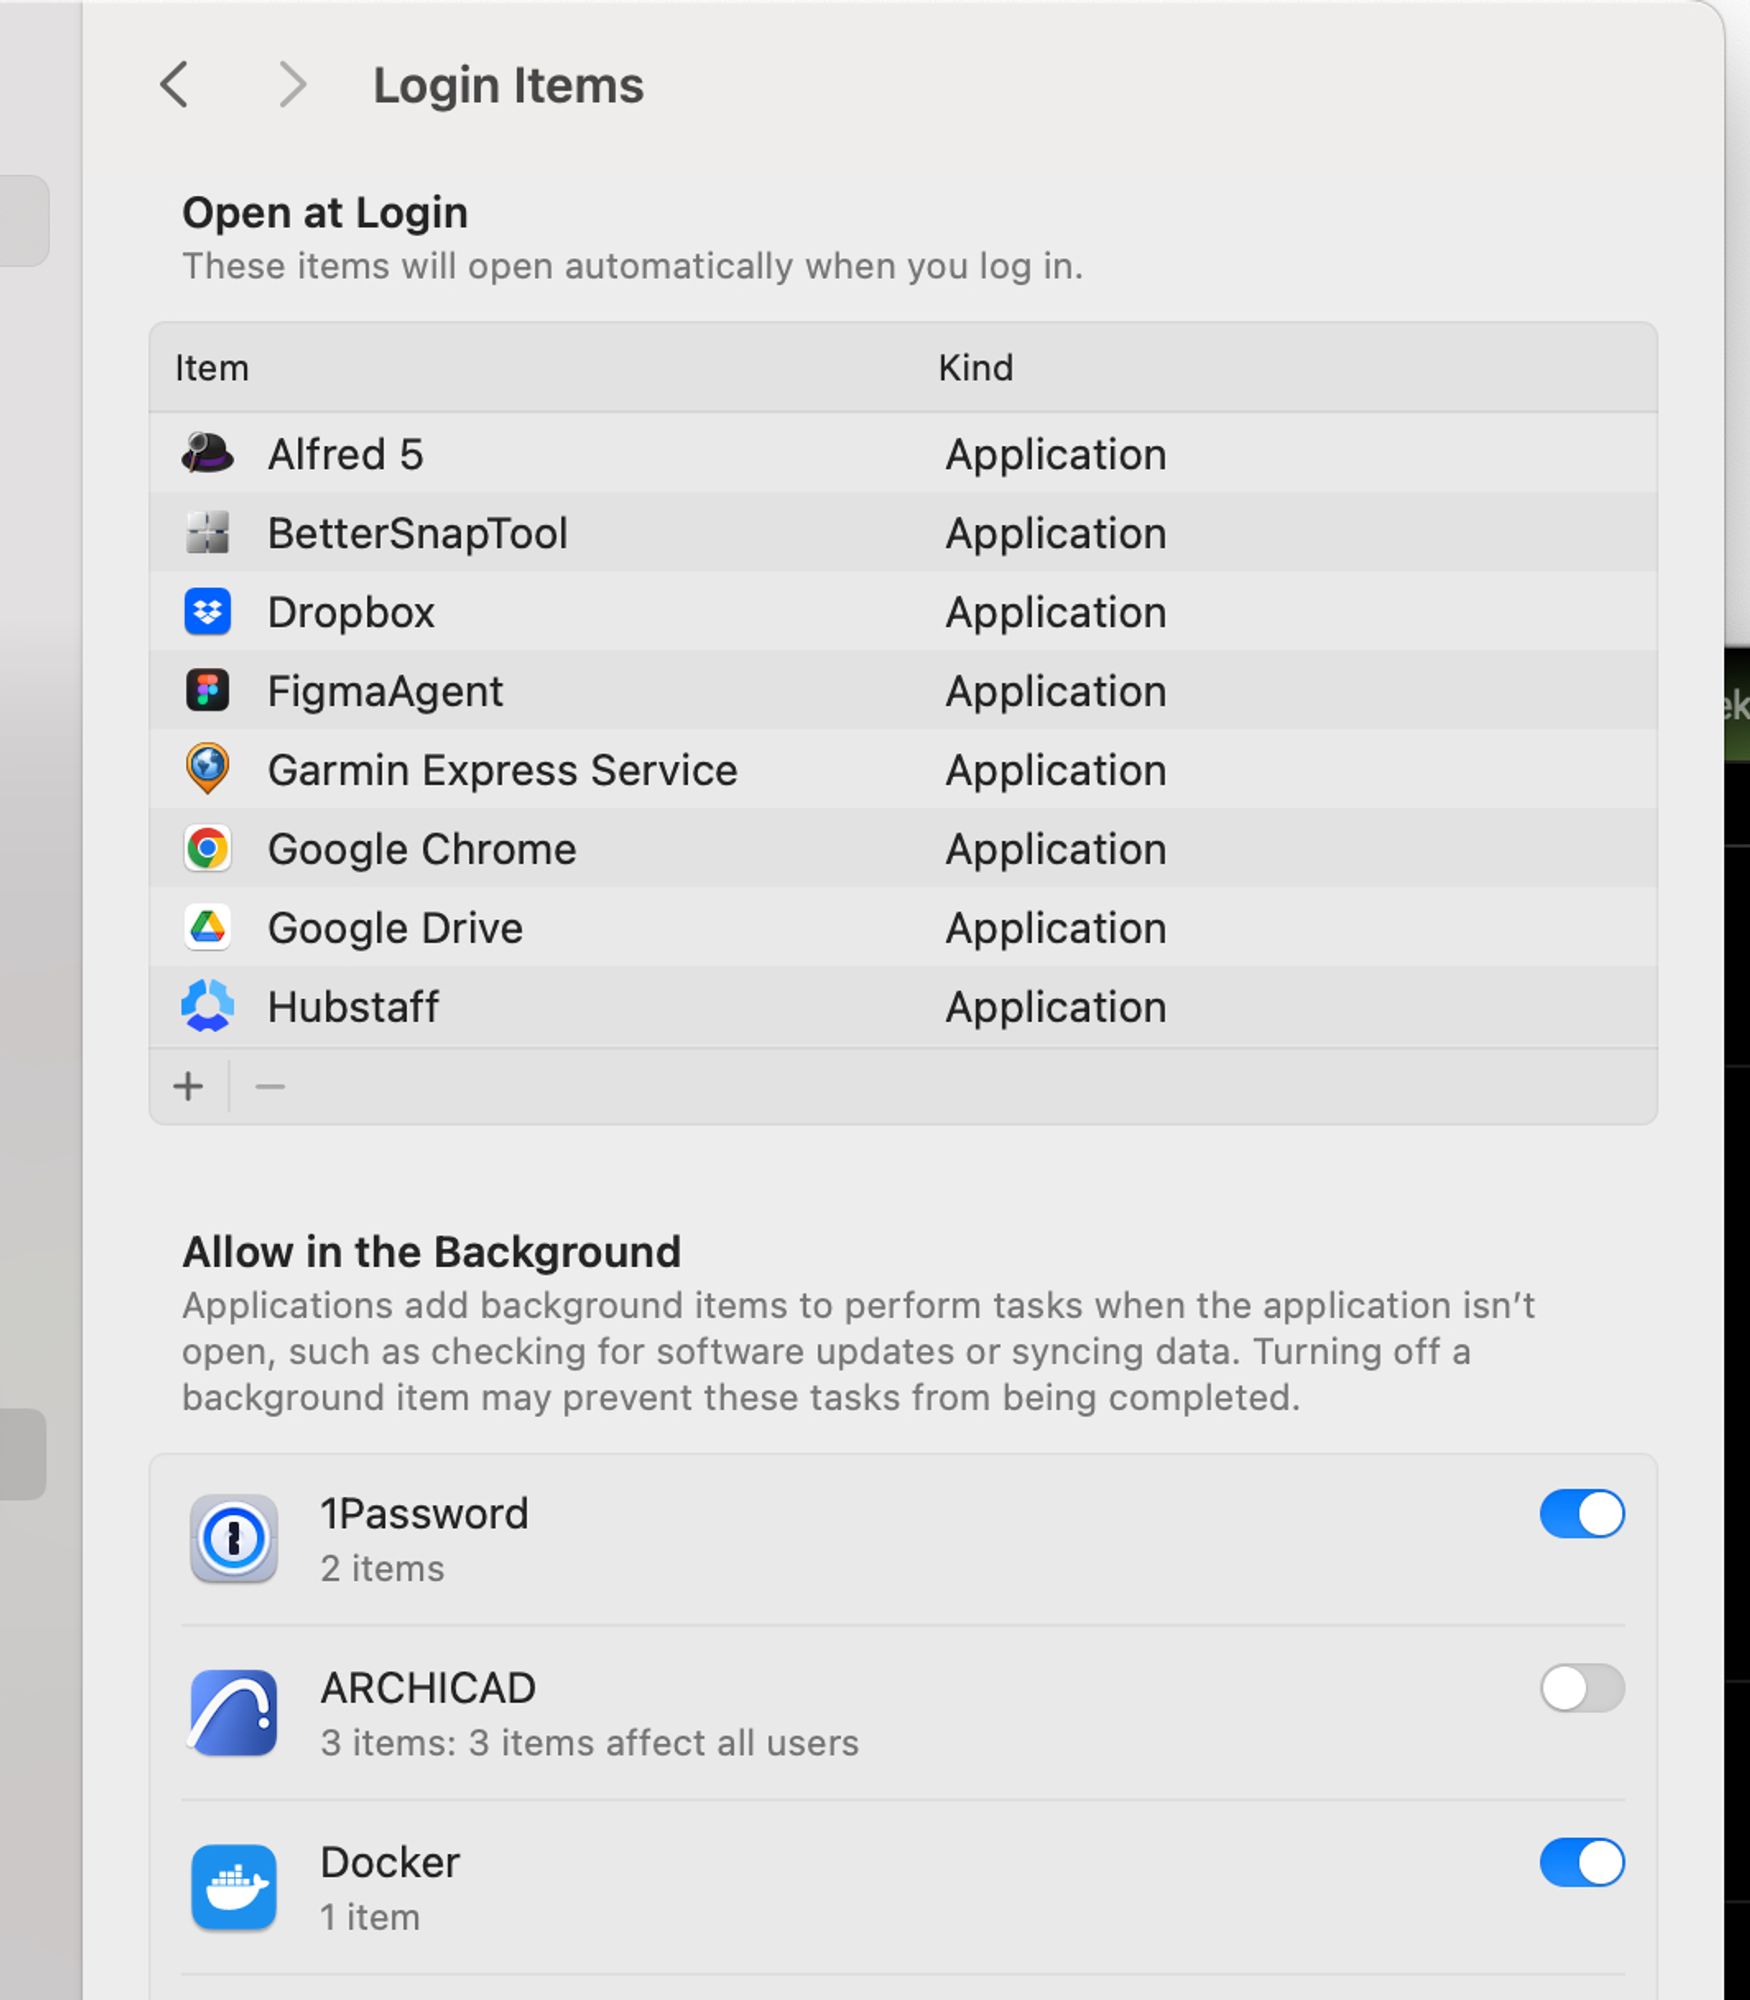This screenshot has height=2000, width=1750.
Task: Click the Login Items title
Action: tap(508, 85)
